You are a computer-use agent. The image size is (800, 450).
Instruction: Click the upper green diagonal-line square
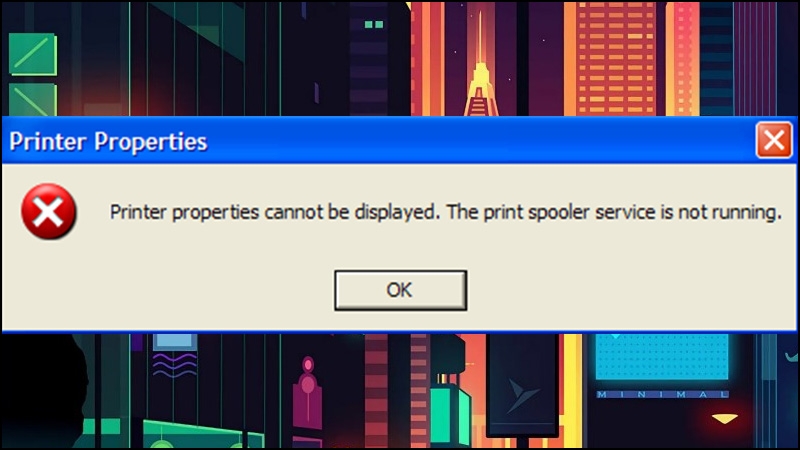(x=33, y=54)
